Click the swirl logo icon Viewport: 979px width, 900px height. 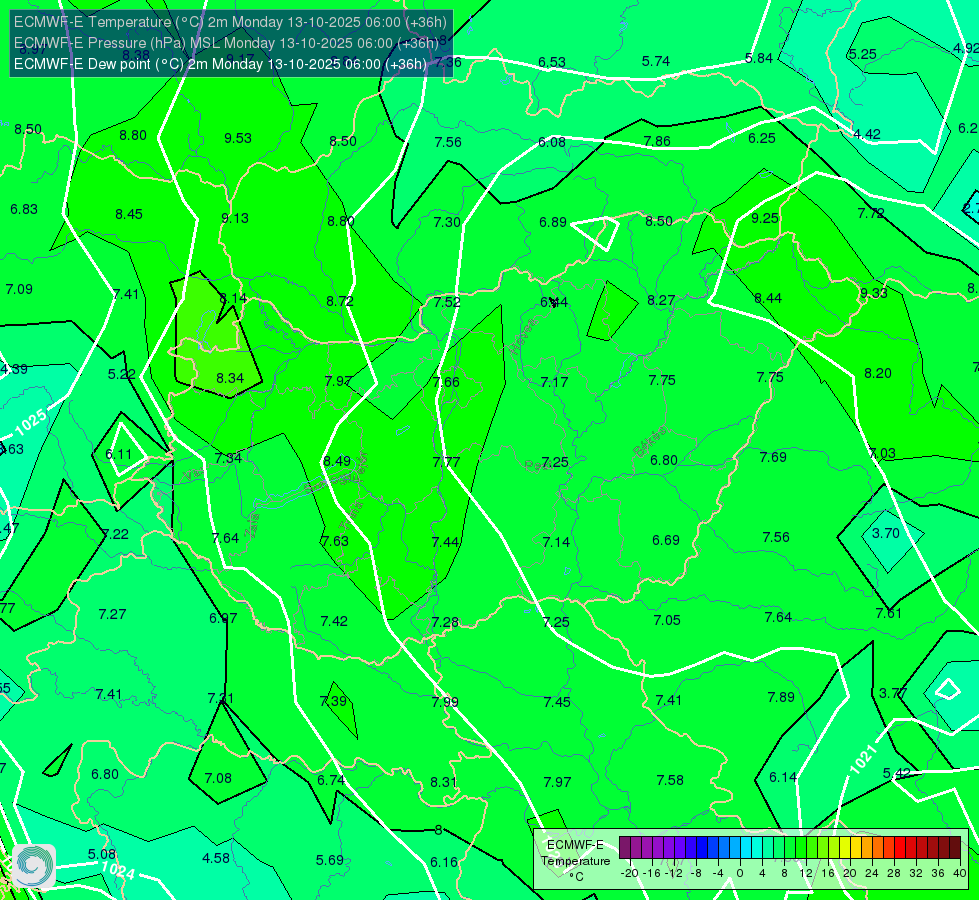[34, 866]
